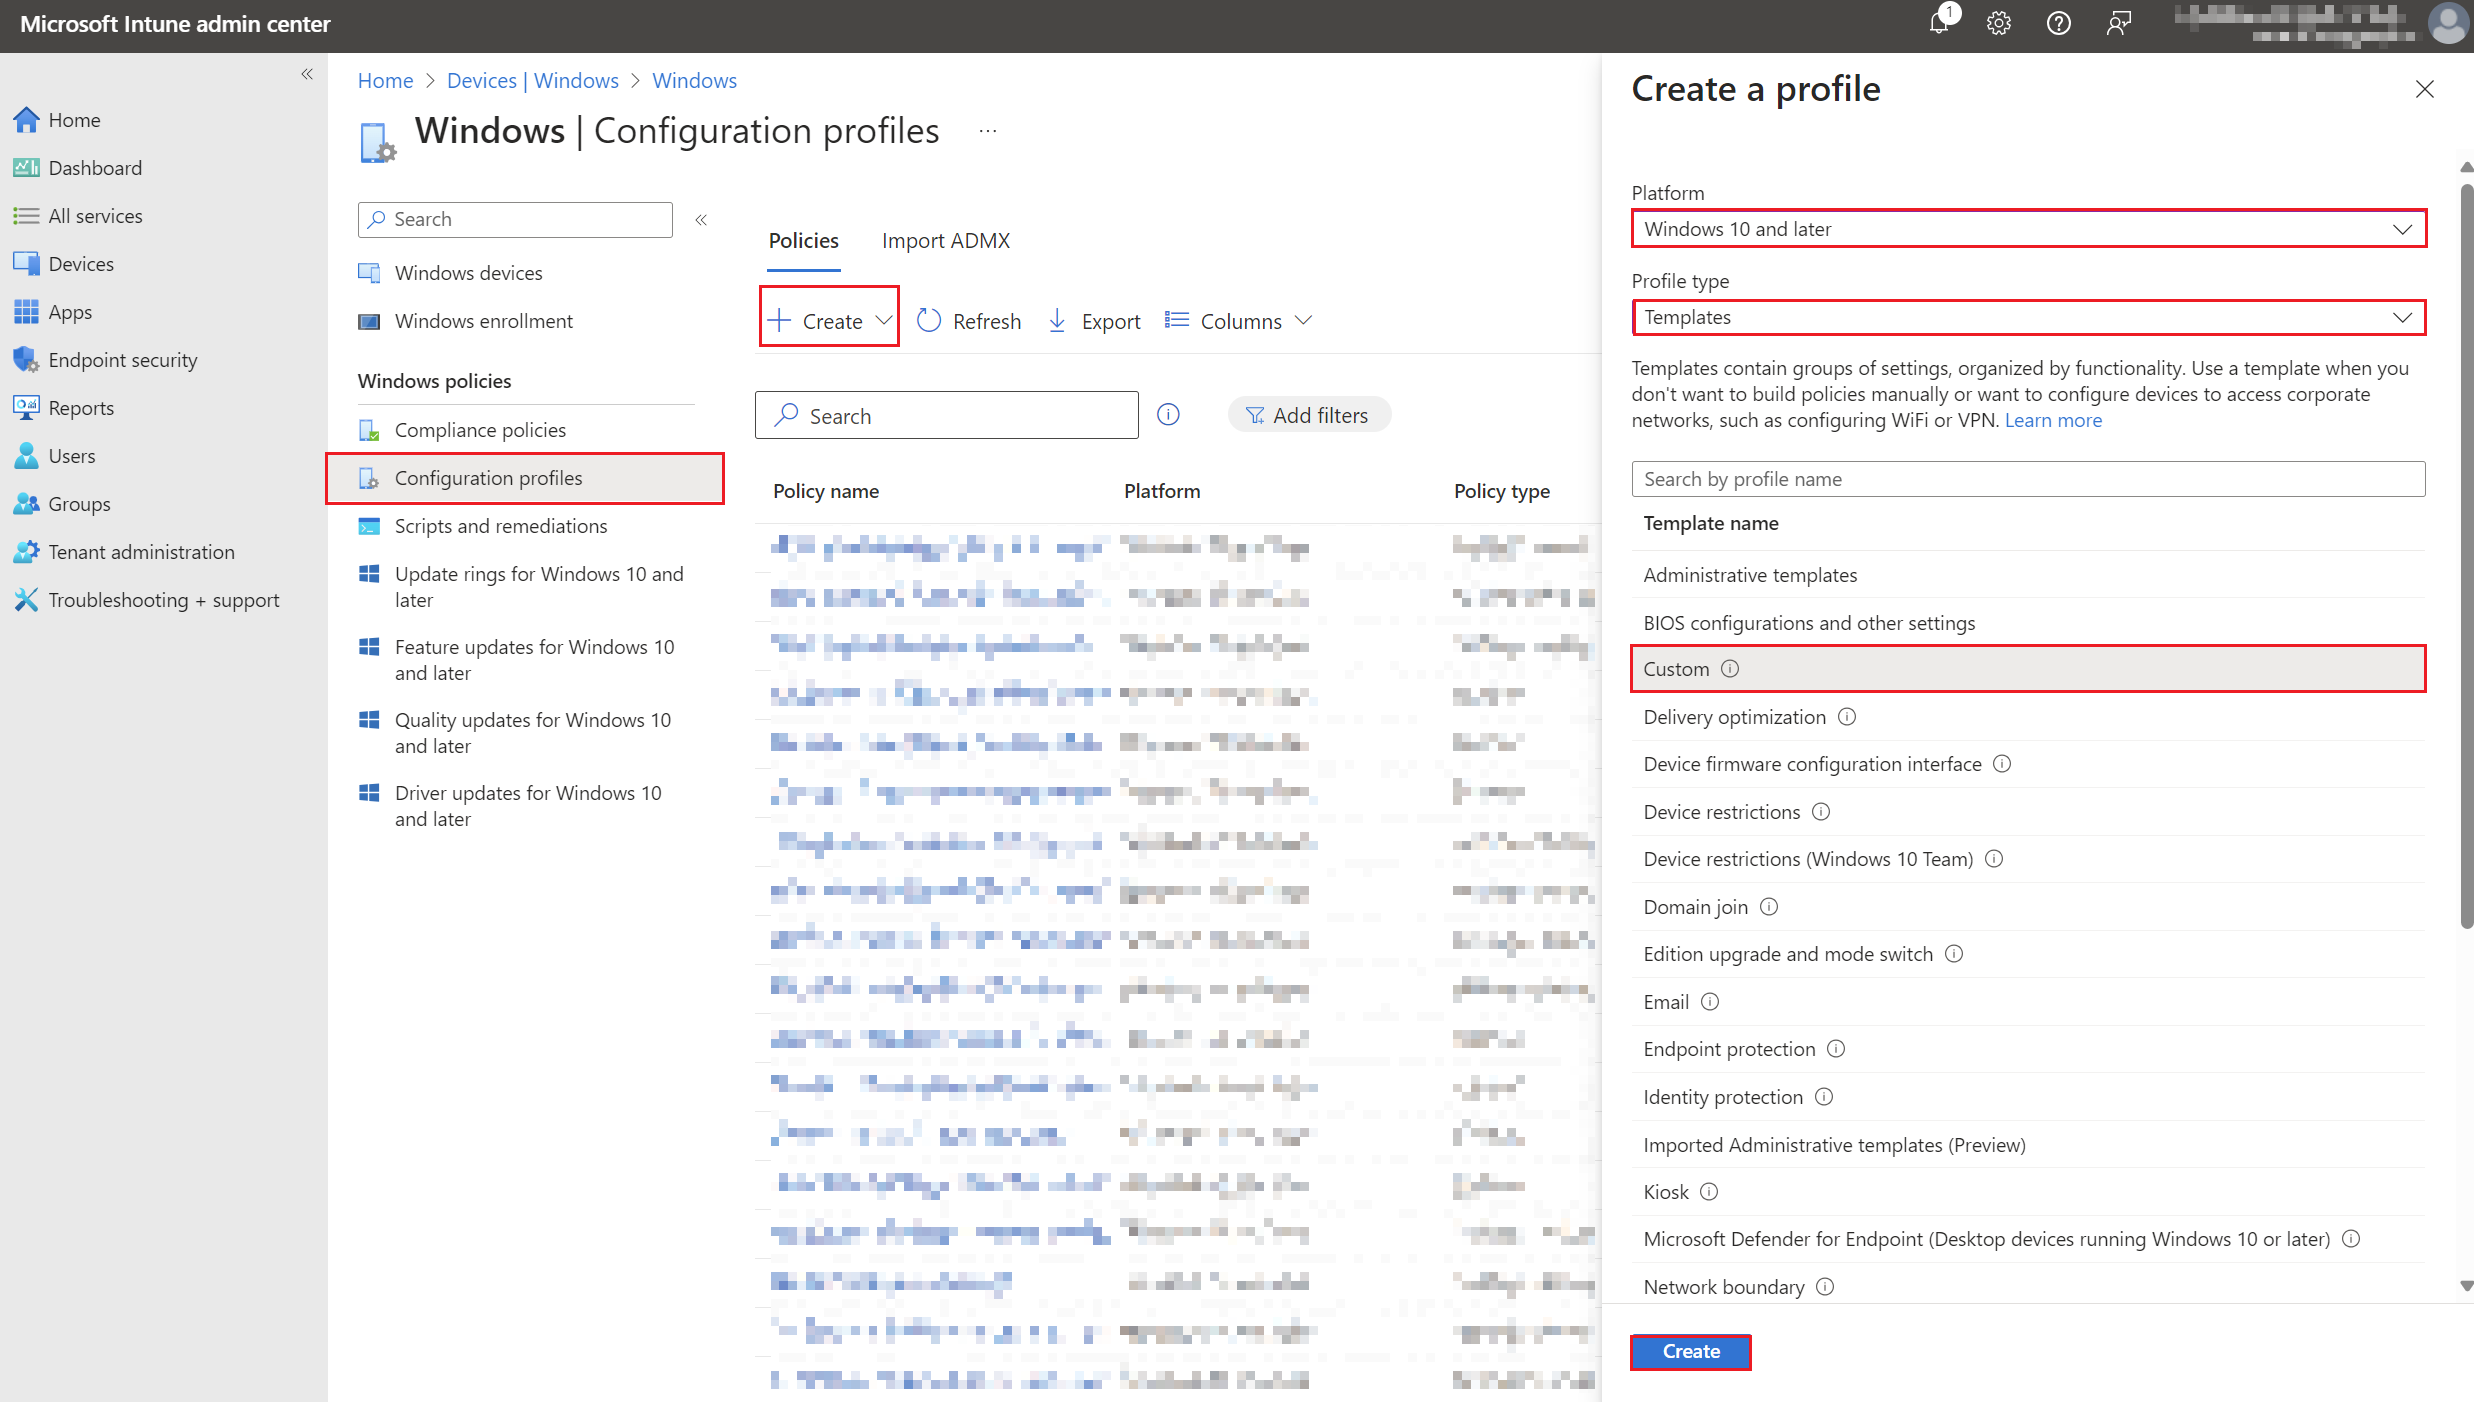
Task: Select the Endpoint protection template
Action: [x=2029, y=1049]
